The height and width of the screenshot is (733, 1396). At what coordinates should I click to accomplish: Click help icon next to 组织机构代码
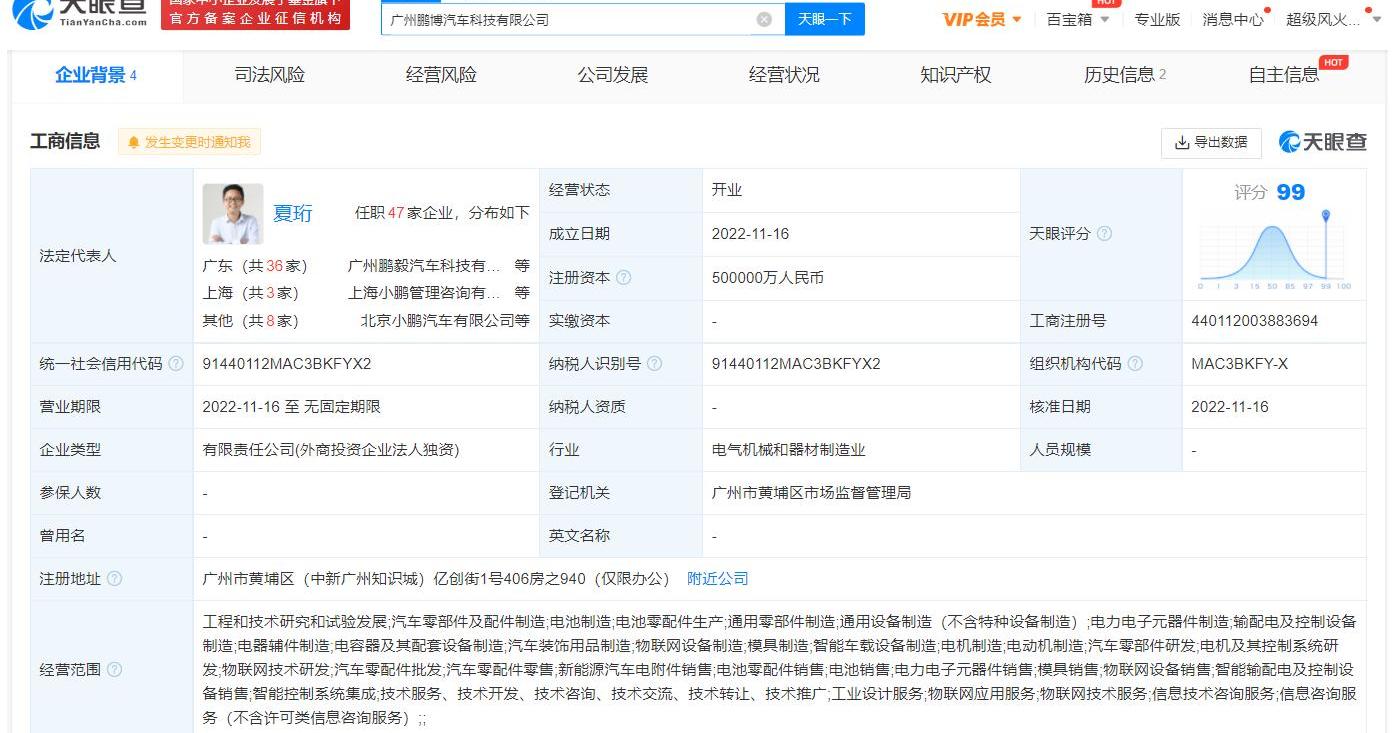click(1135, 364)
